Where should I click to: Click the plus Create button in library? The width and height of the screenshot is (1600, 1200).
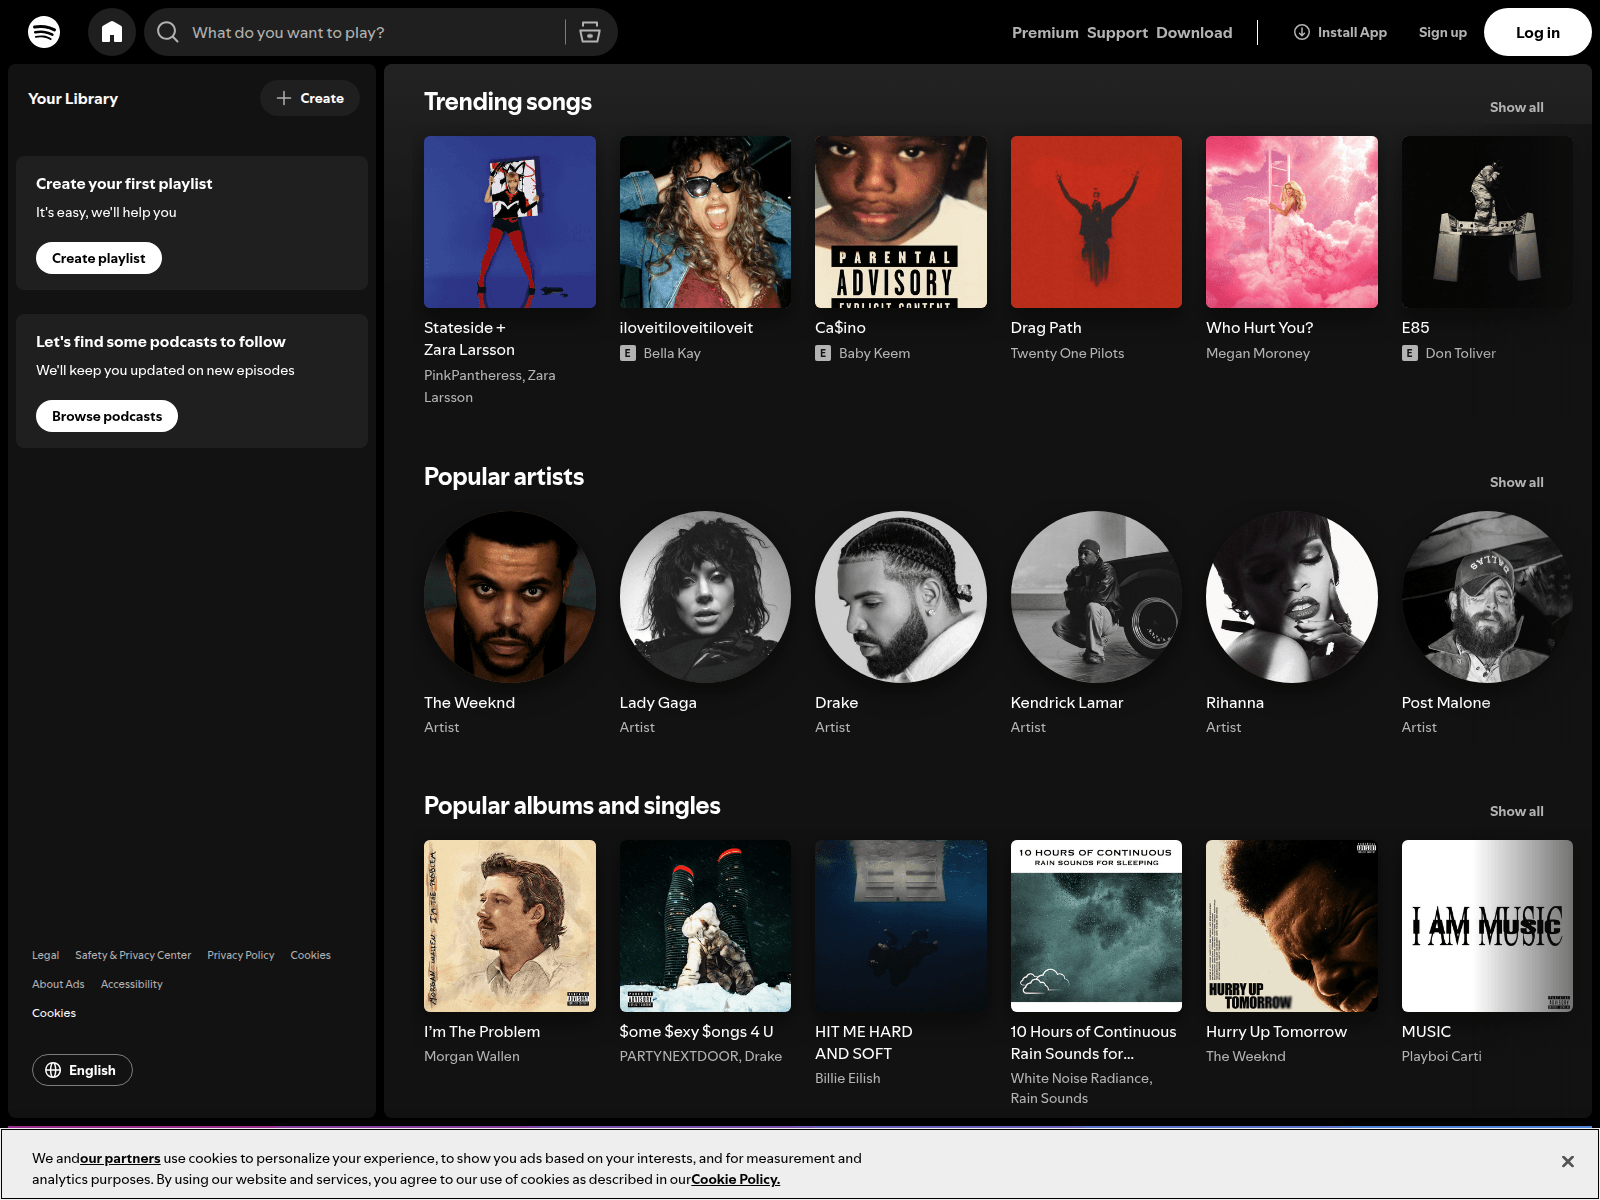[x=310, y=98]
